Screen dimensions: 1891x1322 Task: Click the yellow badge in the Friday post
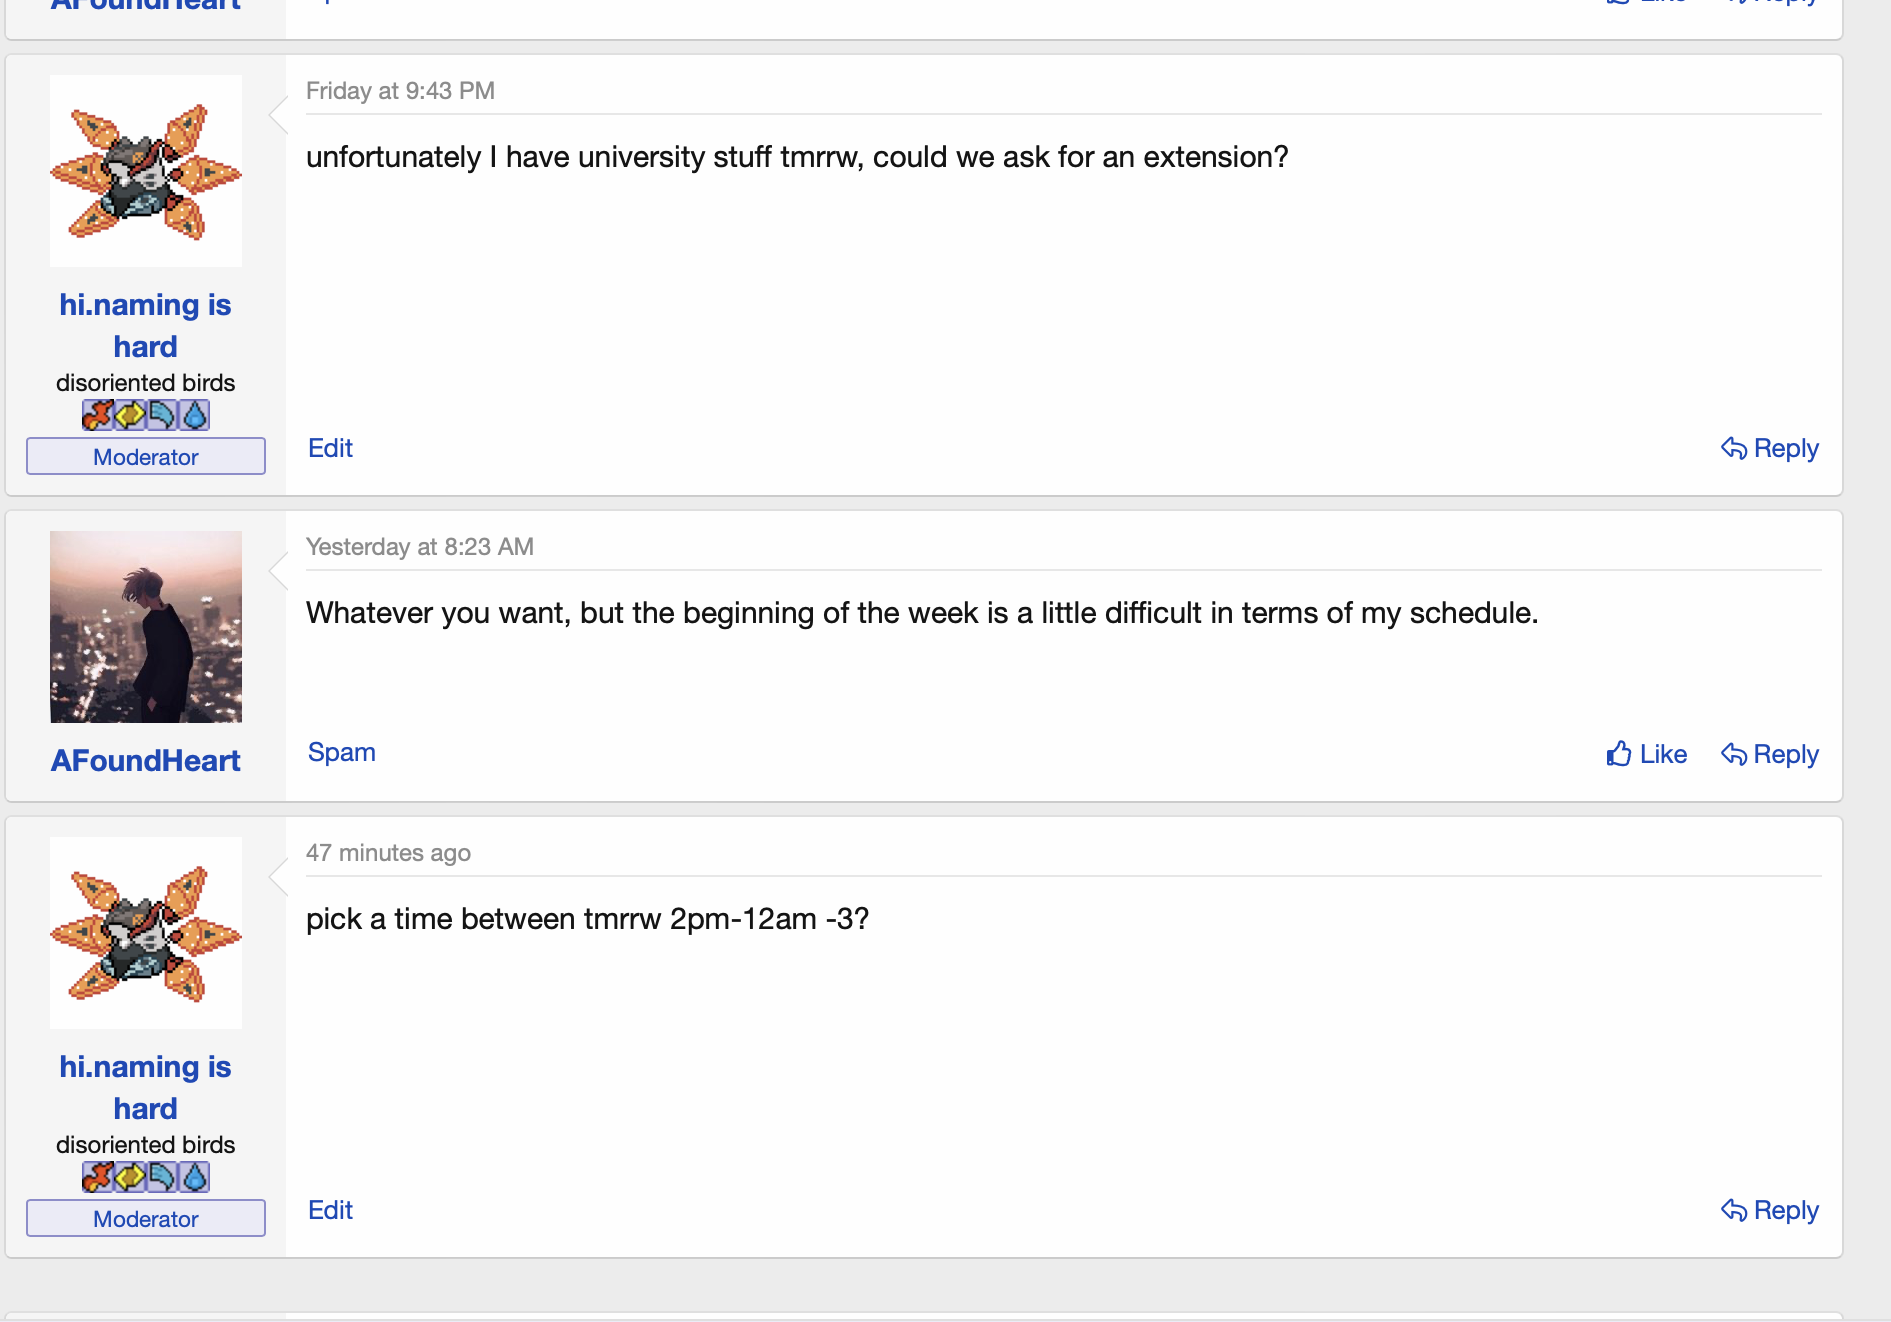(x=130, y=415)
